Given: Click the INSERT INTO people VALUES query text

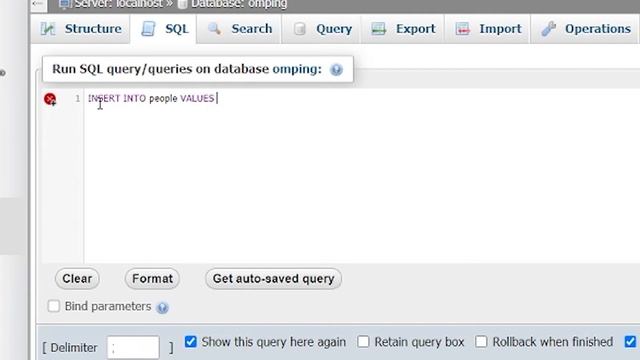Looking at the screenshot, I should (151, 98).
